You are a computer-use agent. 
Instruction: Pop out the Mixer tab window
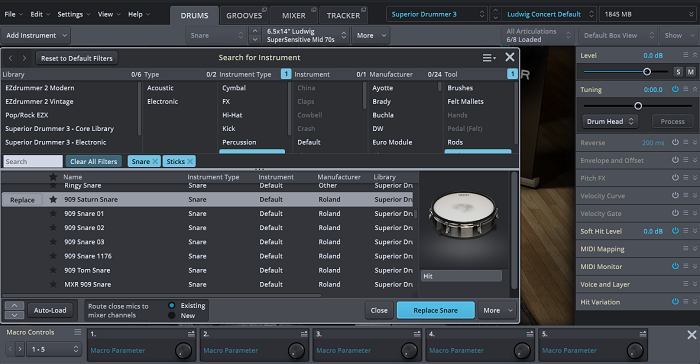pos(314,9)
